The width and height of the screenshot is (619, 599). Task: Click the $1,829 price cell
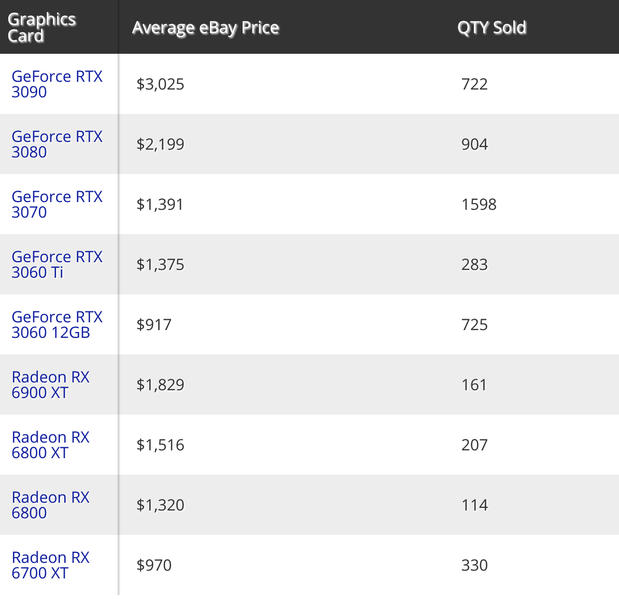click(x=160, y=384)
